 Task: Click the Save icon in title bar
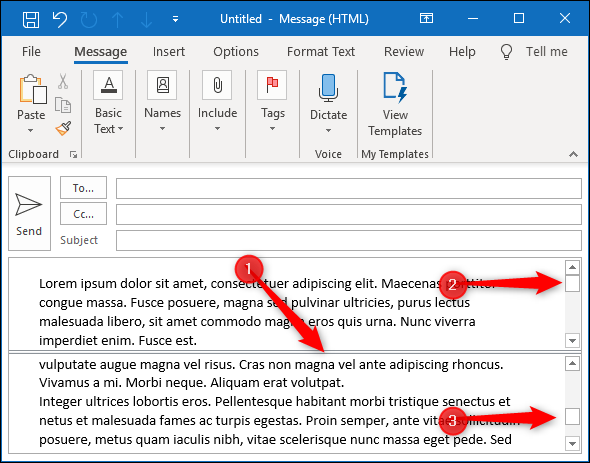[x=31, y=19]
